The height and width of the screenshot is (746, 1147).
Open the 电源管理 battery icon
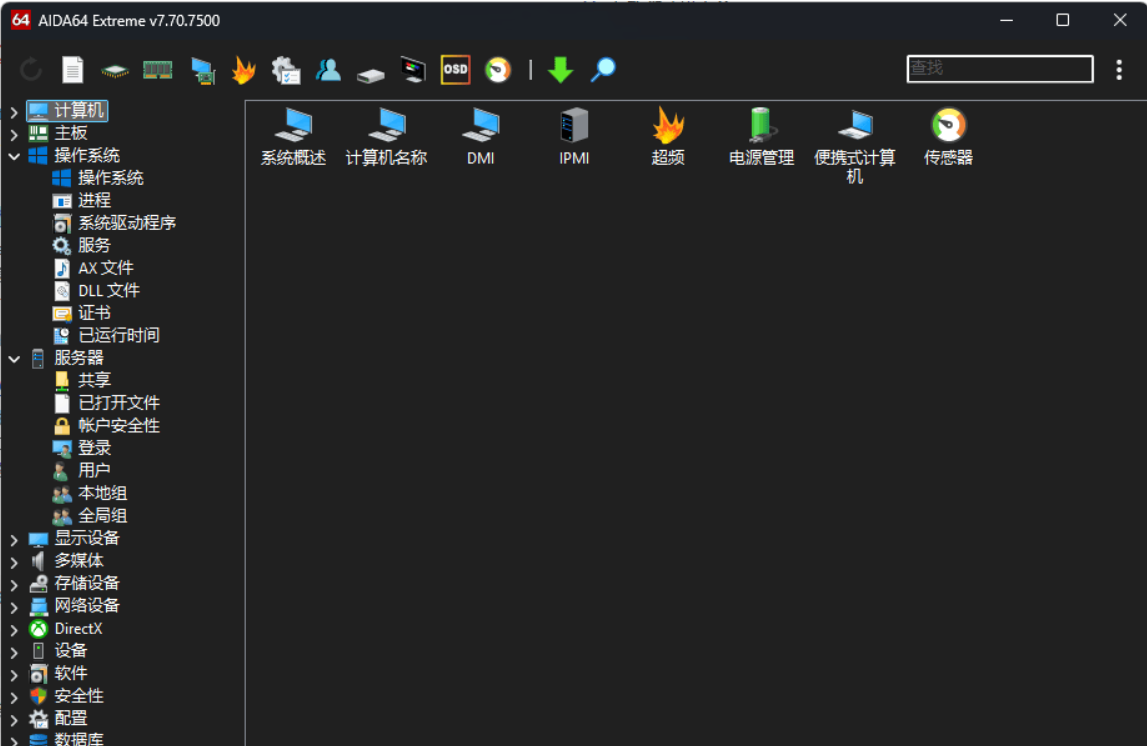coord(761,137)
